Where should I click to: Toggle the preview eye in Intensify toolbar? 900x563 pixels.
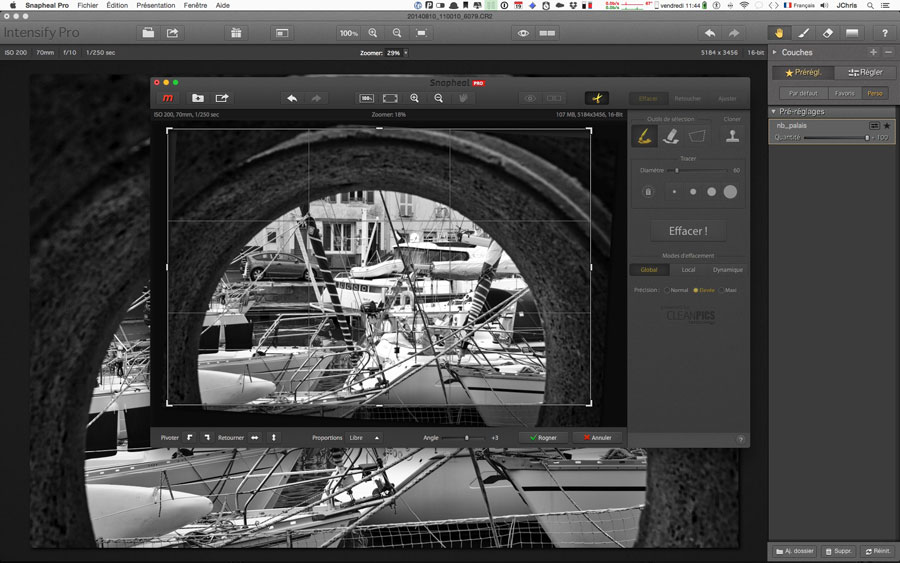pyautogui.click(x=523, y=33)
